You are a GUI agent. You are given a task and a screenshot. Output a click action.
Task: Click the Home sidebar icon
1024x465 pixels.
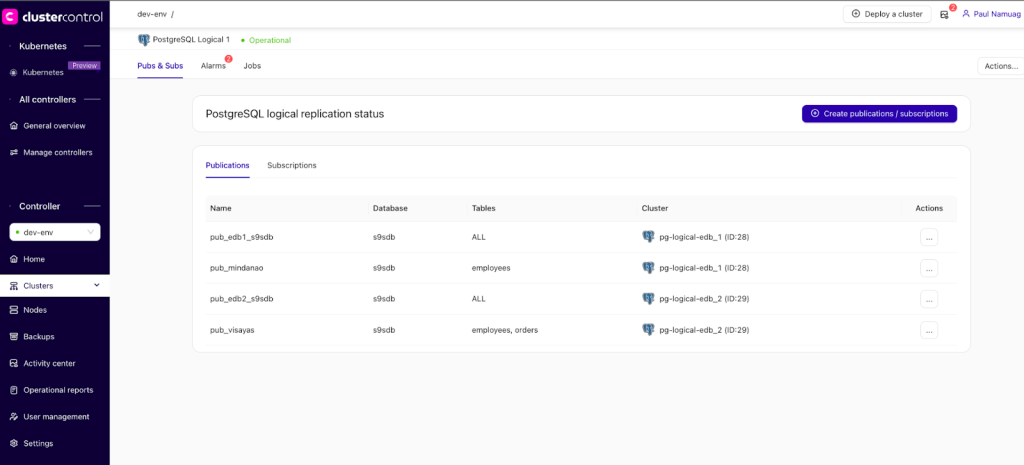(x=14, y=259)
